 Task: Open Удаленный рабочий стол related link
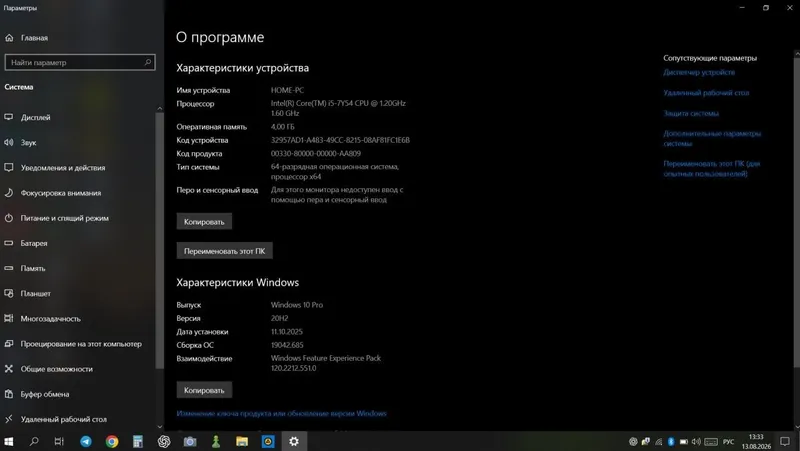(706, 93)
